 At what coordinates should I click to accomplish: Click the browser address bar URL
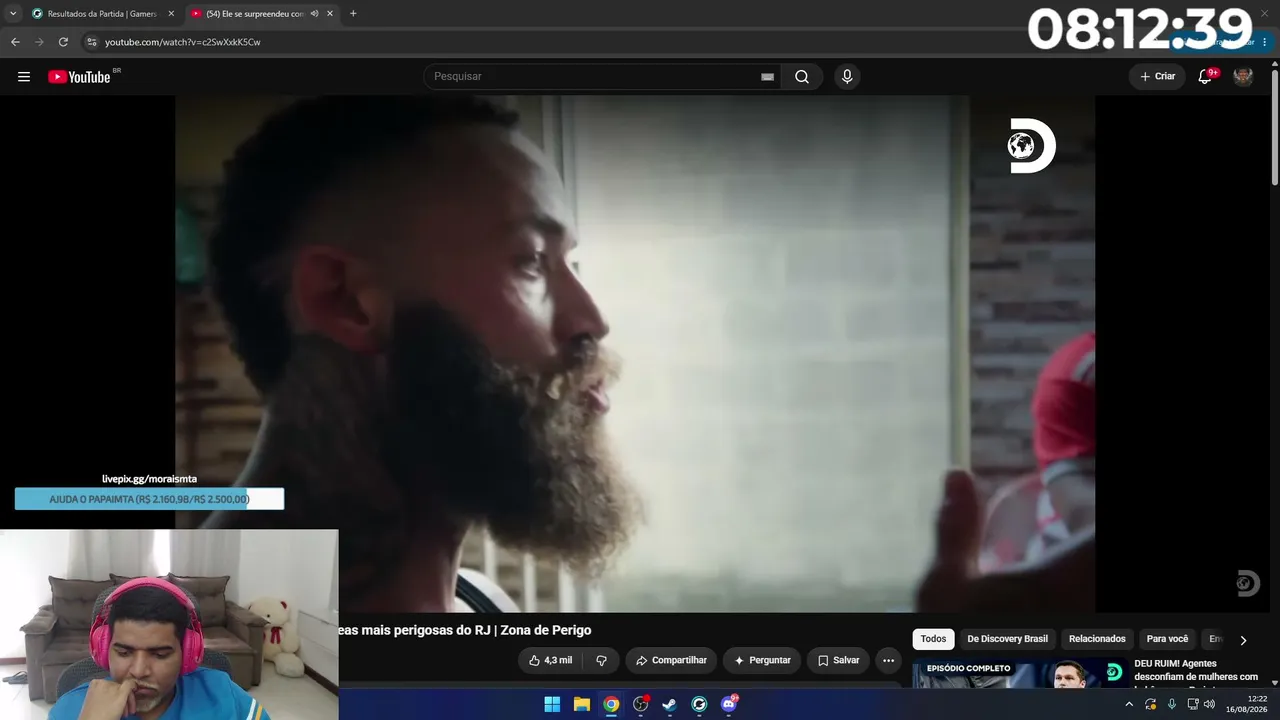click(x=183, y=42)
